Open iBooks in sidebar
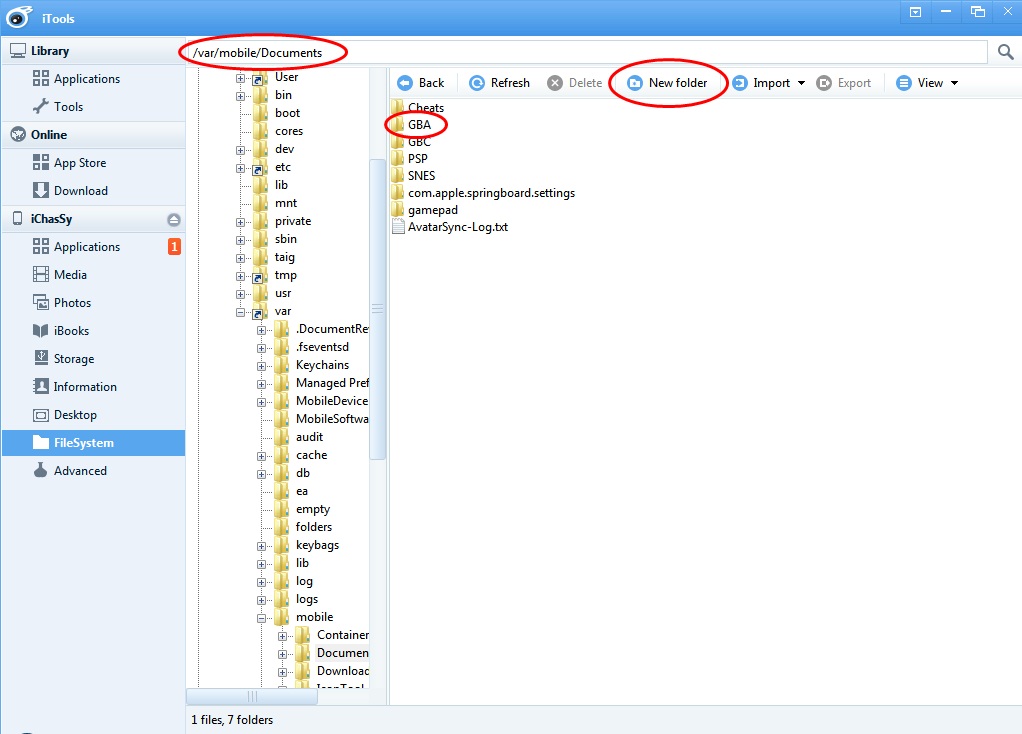1022x734 pixels. click(71, 330)
